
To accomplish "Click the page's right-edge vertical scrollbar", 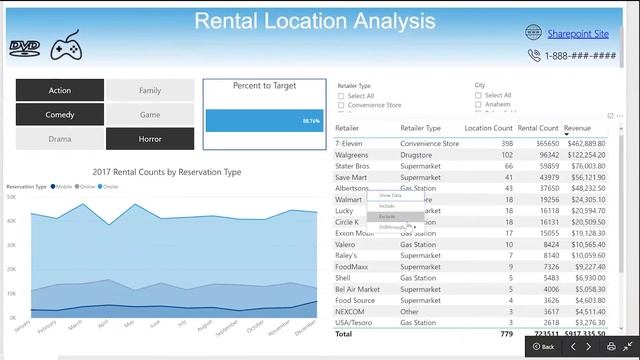I will (x=622, y=47).
